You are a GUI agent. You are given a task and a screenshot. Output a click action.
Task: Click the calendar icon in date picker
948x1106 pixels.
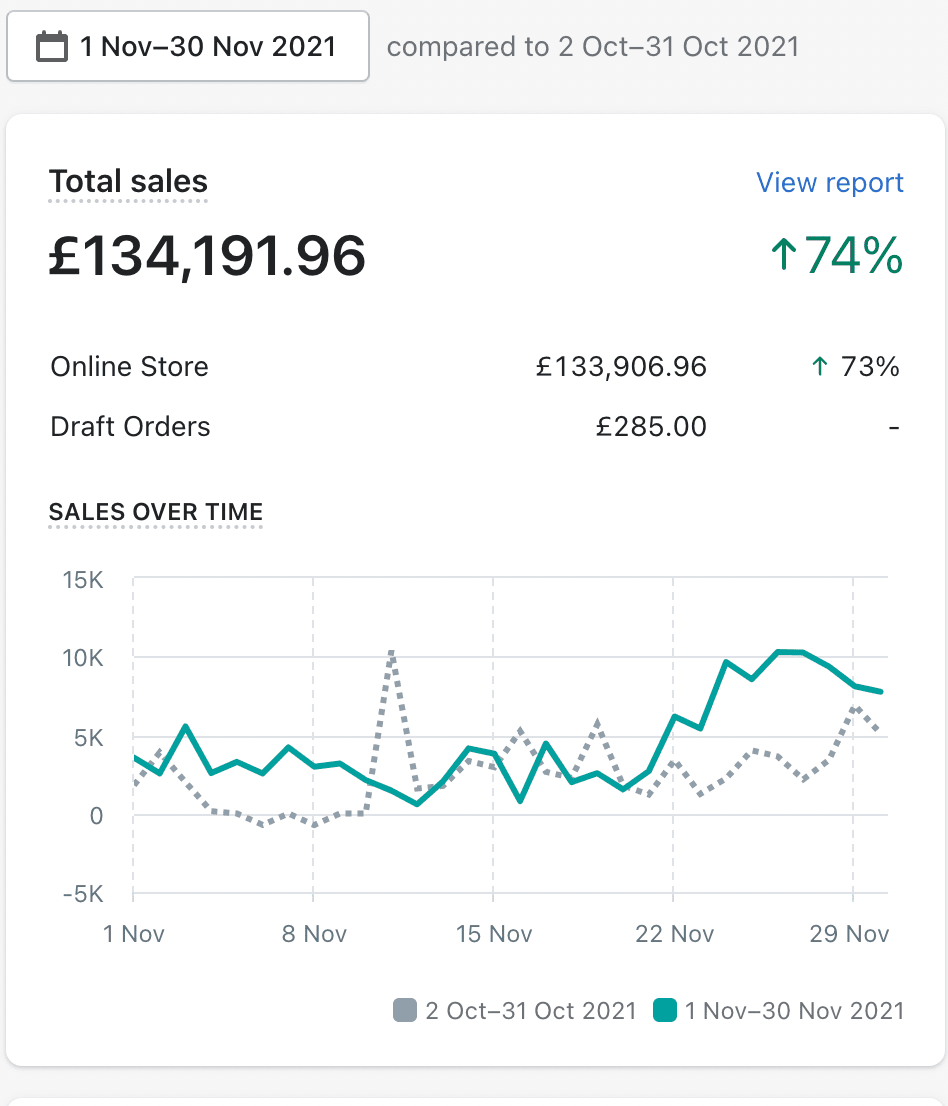click(52, 47)
